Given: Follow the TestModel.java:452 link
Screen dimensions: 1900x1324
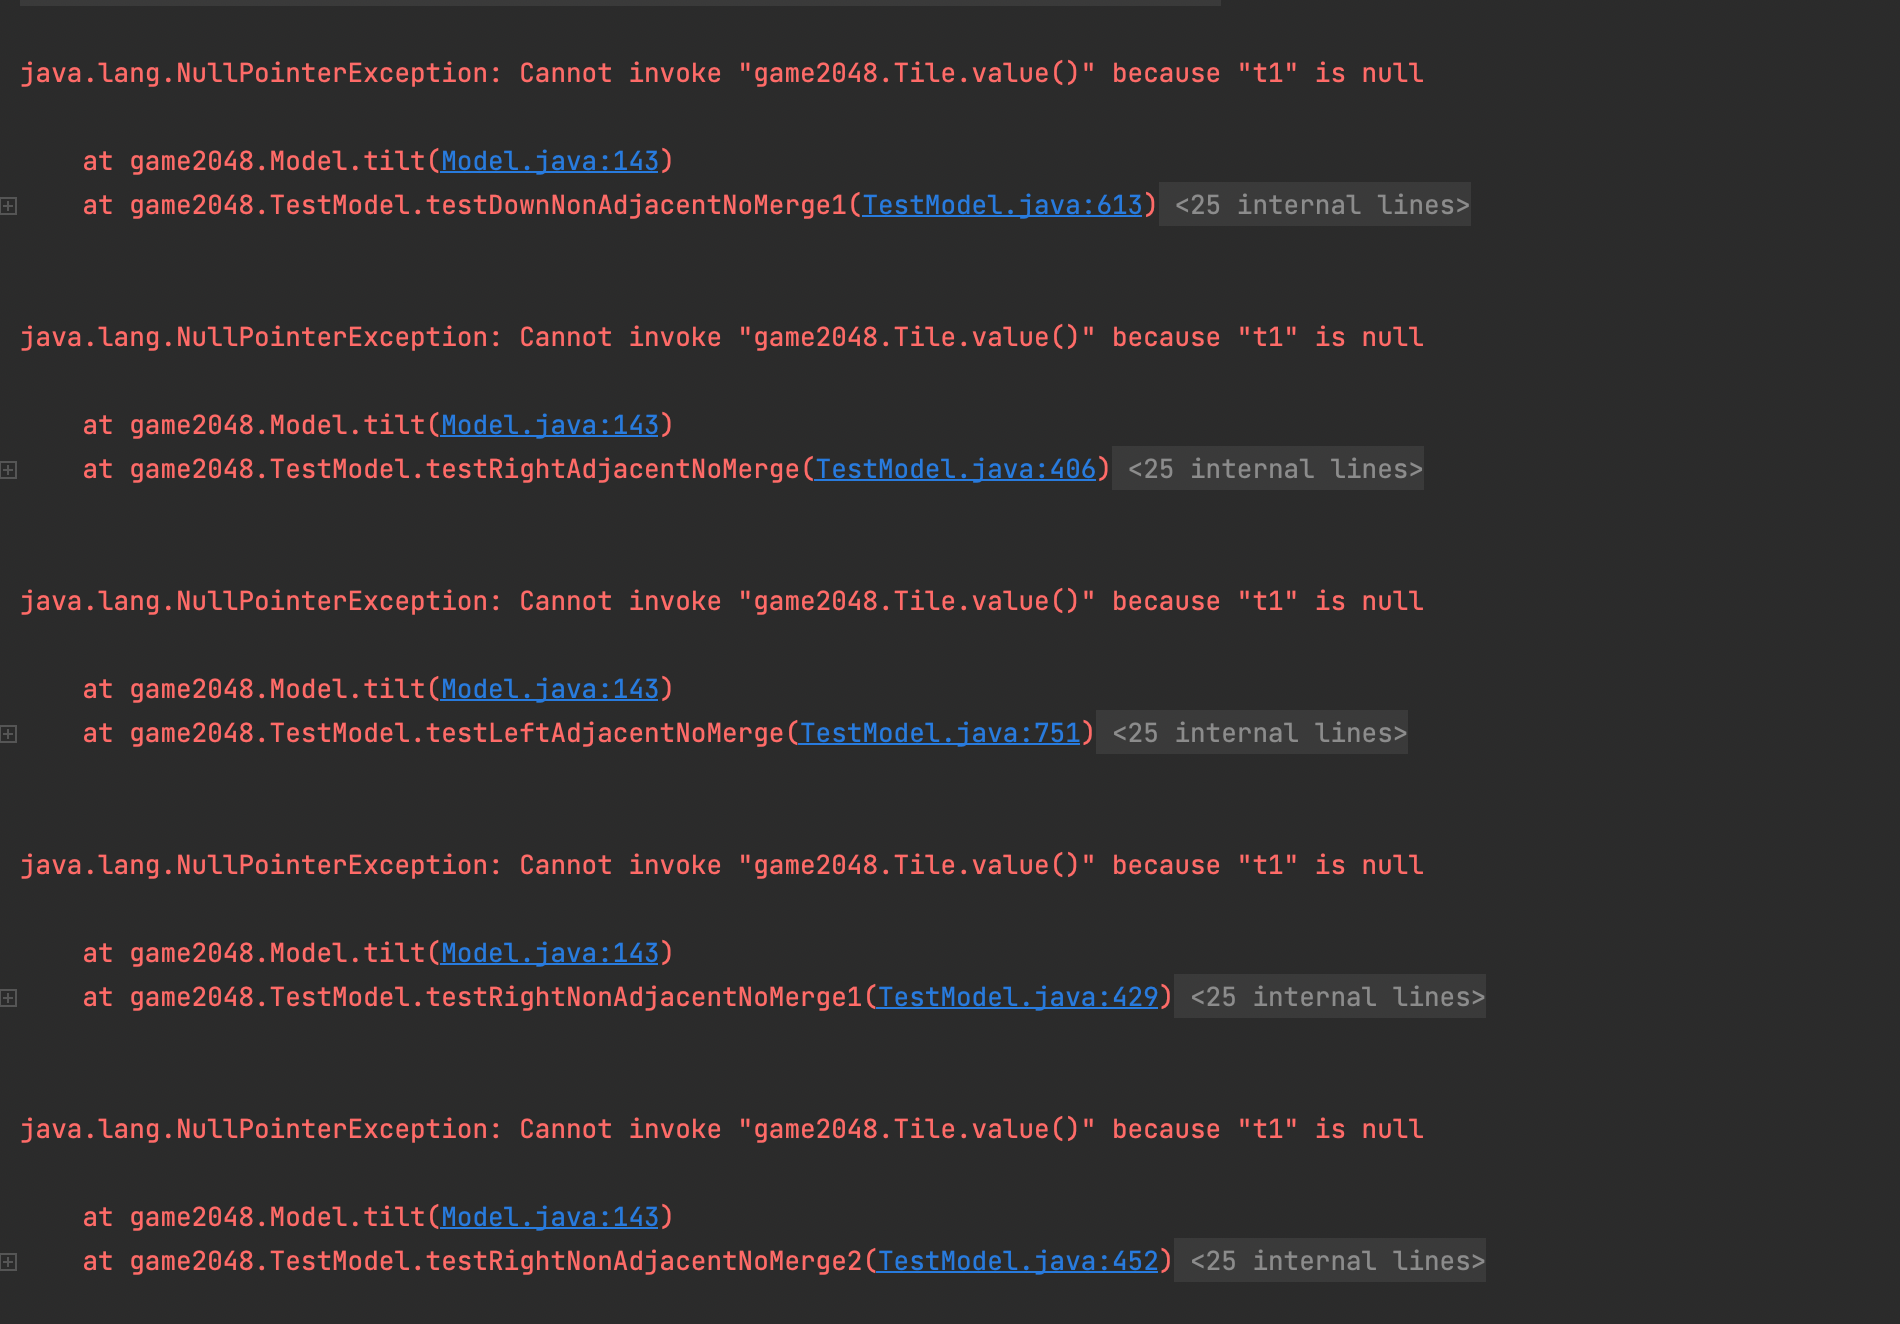Looking at the screenshot, I should [1018, 1261].
